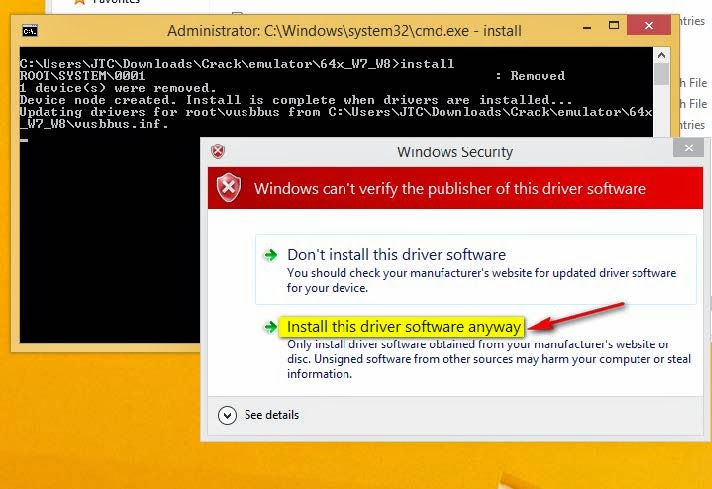Viewport: 712px width, 489px height.
Task: Click the red shield warning icon in the banner
Action: 229,188
